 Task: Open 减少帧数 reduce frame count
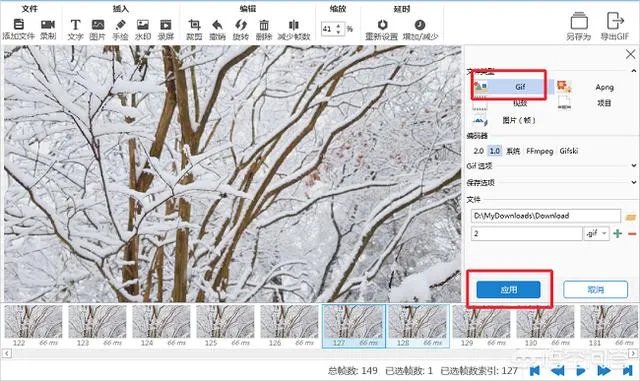294,25
